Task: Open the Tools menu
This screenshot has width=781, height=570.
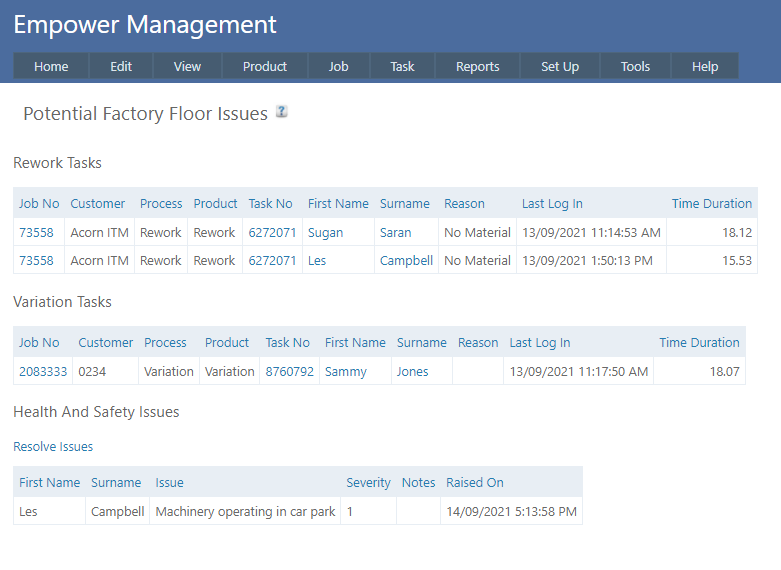Action: (x=635, y=66)
